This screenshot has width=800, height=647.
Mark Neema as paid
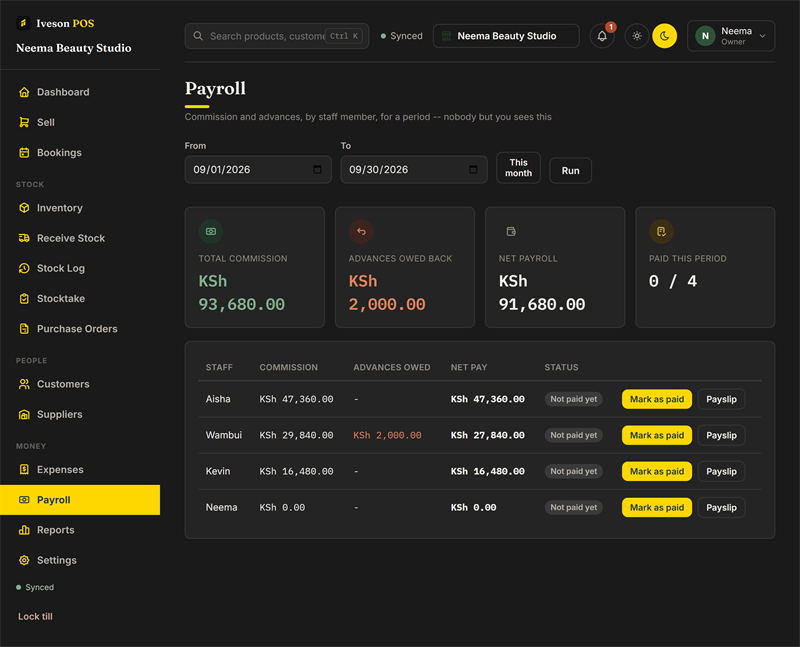(657, 507)
